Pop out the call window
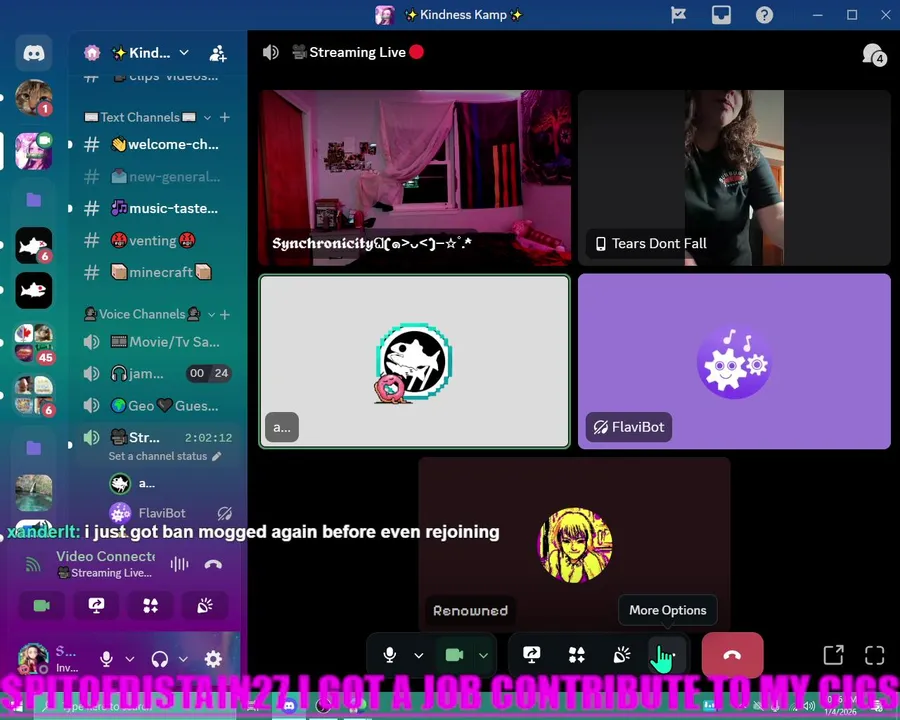 (x=833, y=655)
